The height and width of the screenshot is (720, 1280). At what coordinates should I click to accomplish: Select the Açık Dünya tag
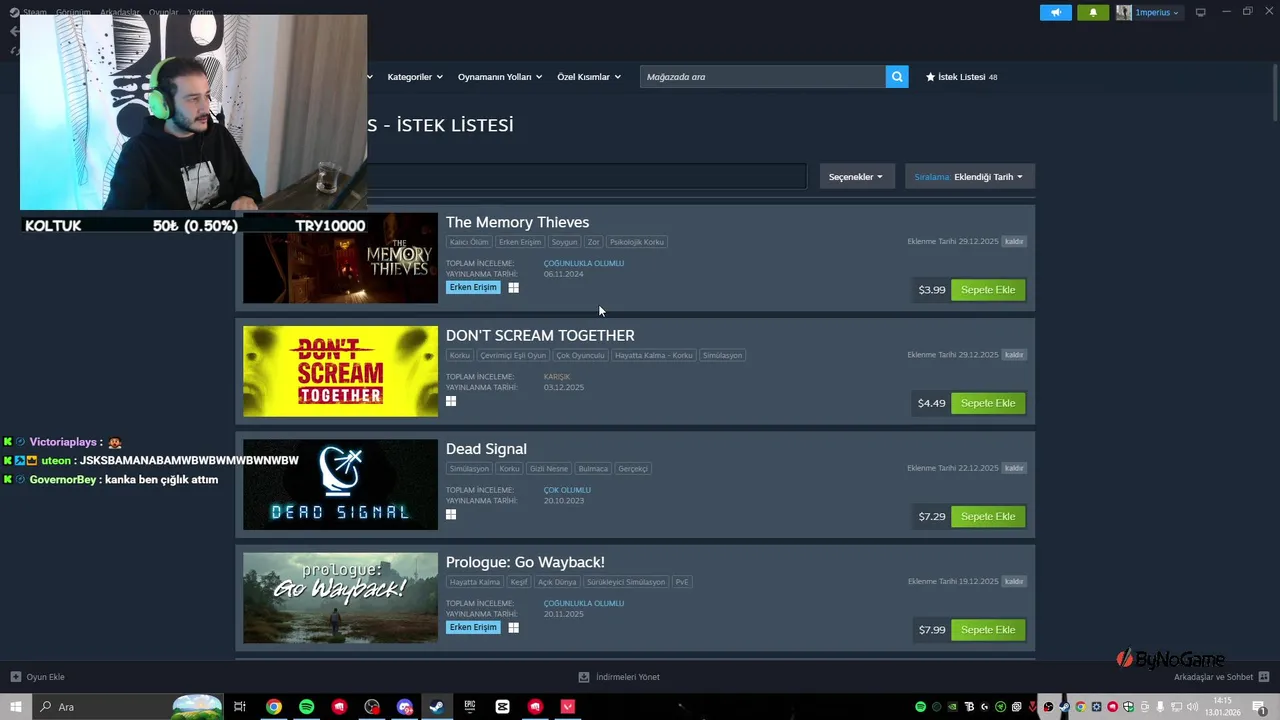tap(558, 582)
